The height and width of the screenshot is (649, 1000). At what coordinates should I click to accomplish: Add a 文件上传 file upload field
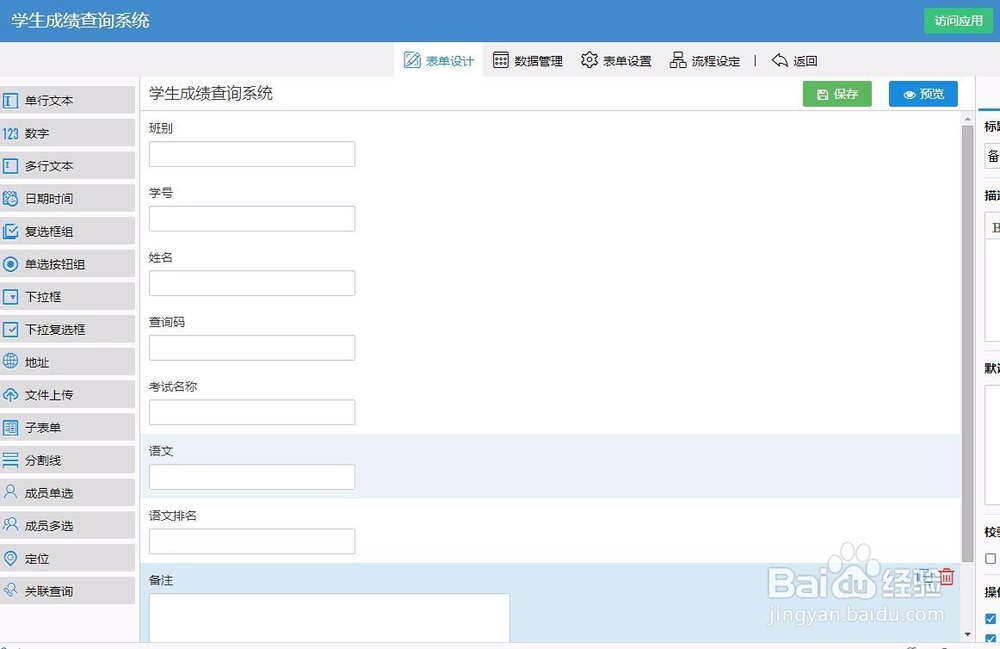(x=67, y=395)
